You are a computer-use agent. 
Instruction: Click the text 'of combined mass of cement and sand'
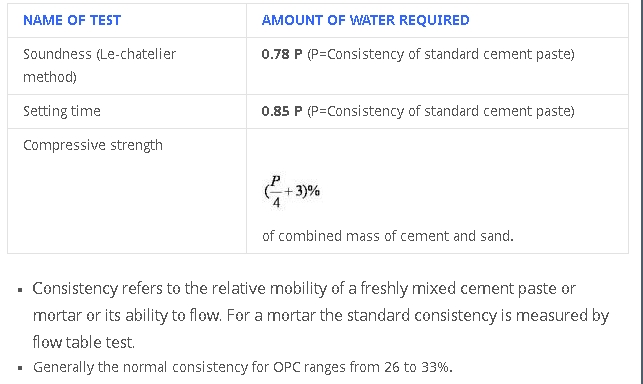tap(388, 236)
